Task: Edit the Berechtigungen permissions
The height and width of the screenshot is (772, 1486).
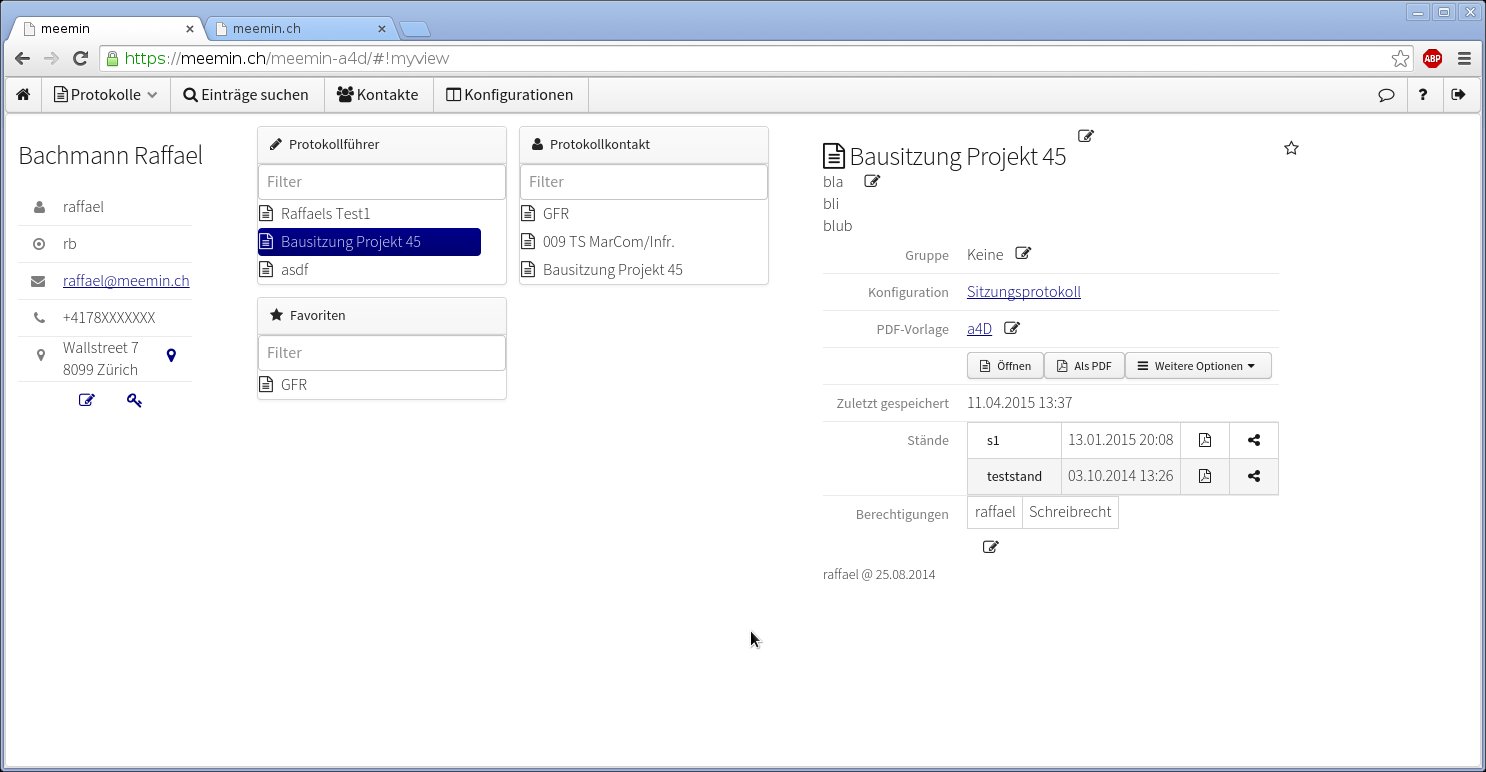Action: tap(990, 547)
